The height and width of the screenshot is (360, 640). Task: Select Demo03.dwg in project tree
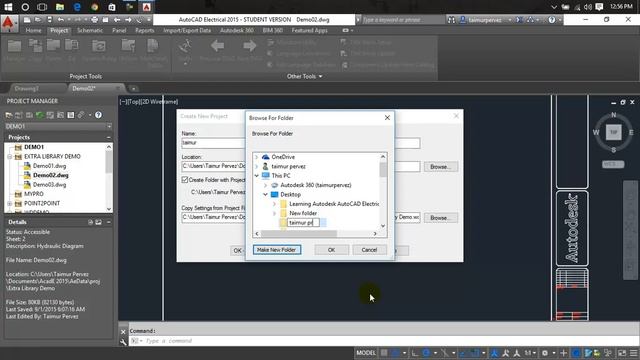[x=49, y=184]
